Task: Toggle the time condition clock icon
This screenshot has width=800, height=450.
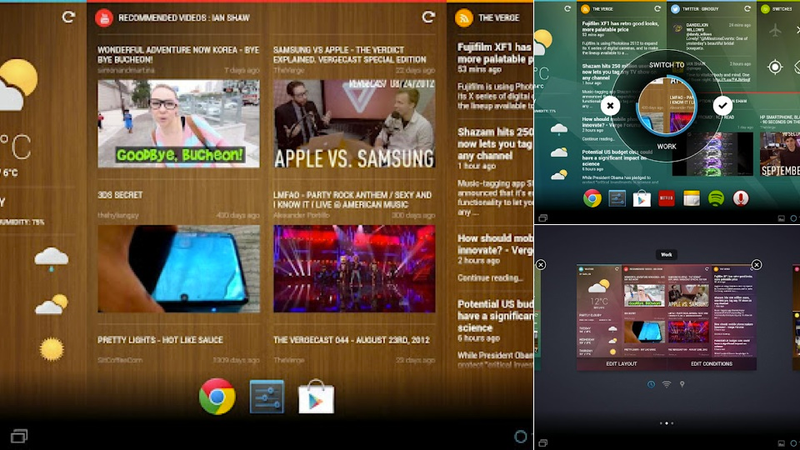Action: [651, 384]
